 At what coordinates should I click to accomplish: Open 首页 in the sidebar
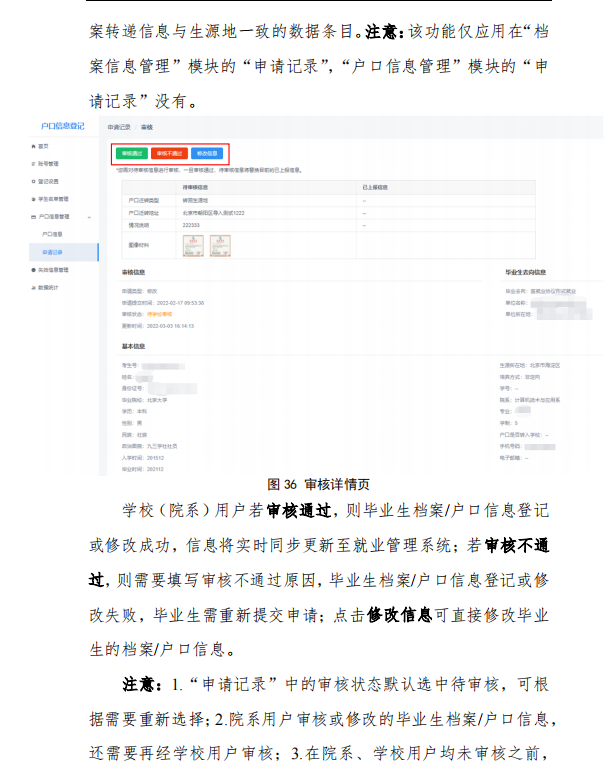coord(43,146)
